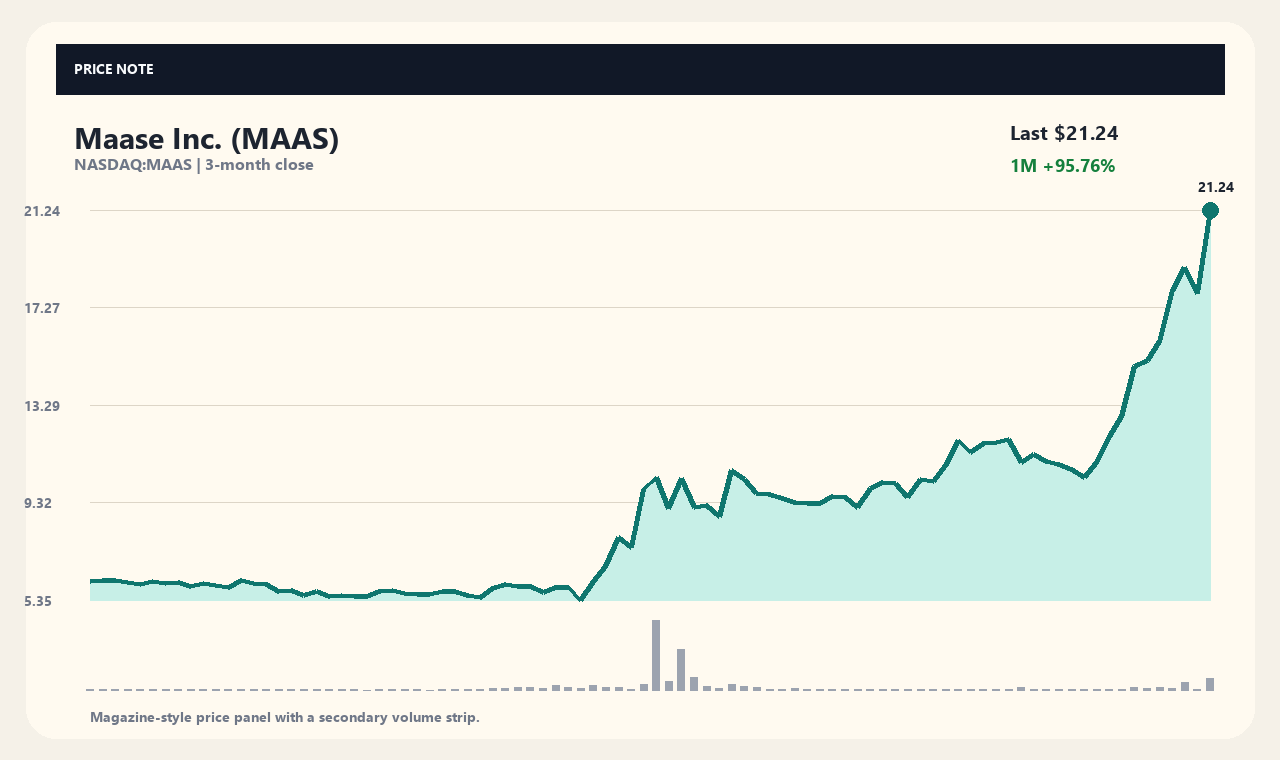Click the tallest volume bar in the strip
This screenshot has height=760, width=1280.
tap(656, 655)
